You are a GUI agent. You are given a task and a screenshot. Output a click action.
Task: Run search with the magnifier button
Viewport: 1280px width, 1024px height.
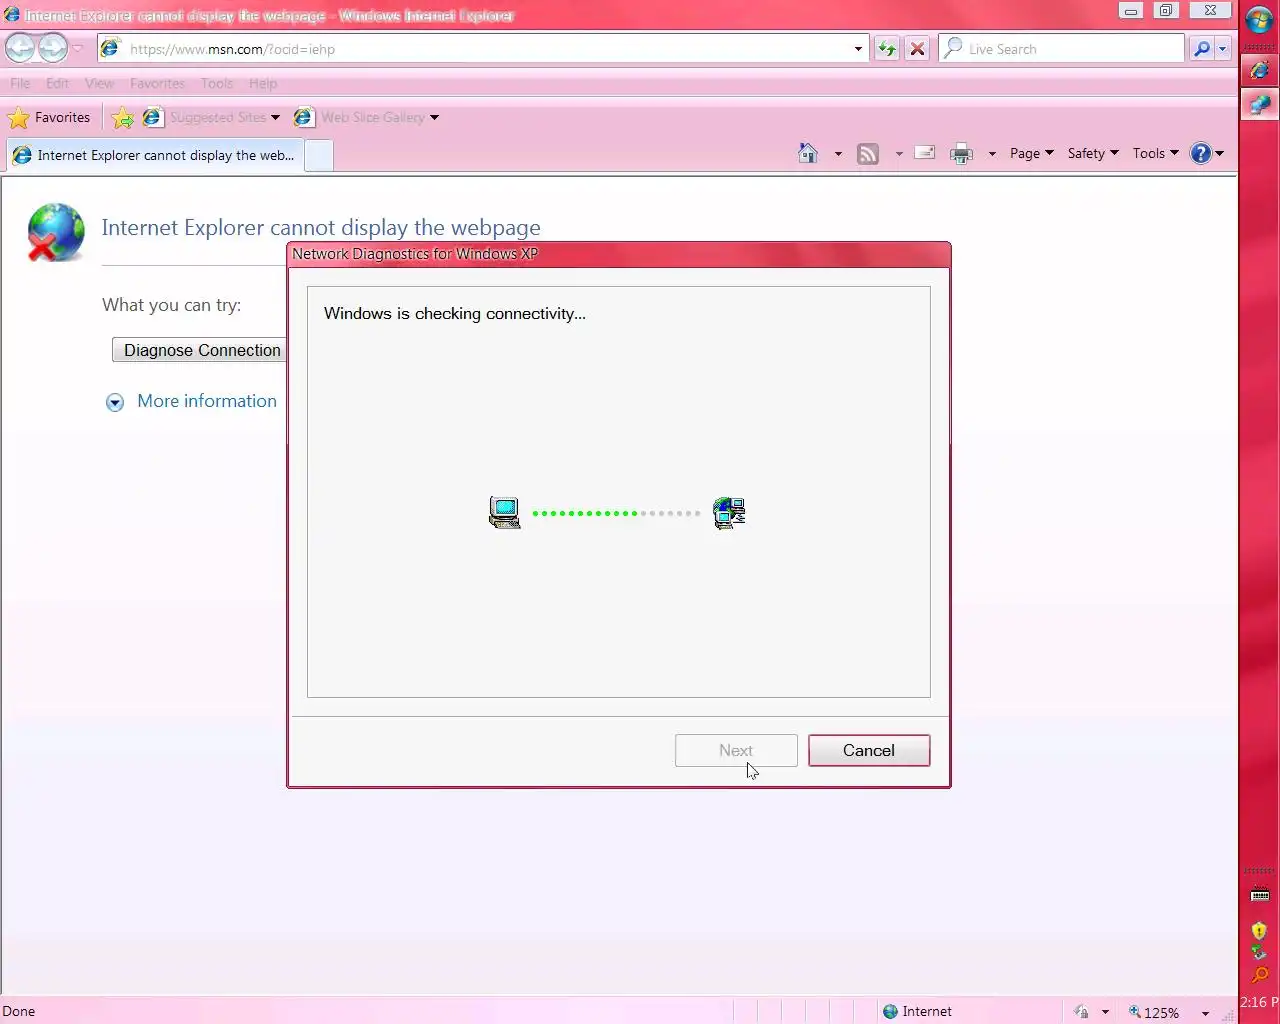click(x=1201, y=49)
